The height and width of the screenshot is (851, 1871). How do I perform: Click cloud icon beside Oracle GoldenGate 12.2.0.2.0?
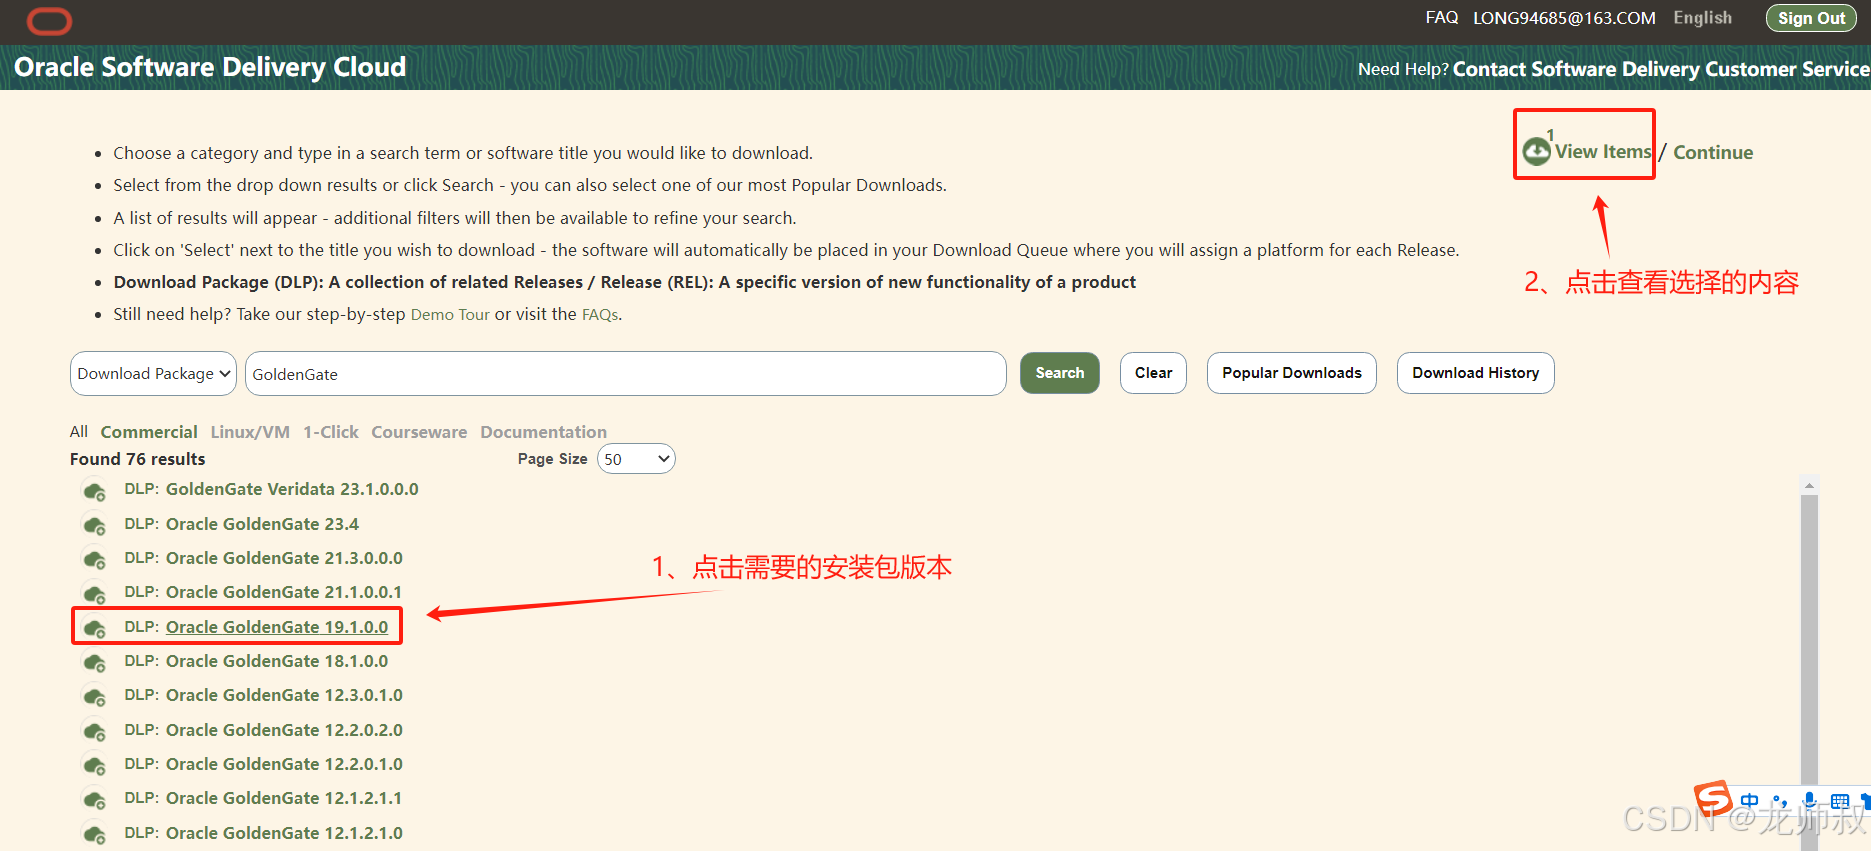click(x=94, y=731)
